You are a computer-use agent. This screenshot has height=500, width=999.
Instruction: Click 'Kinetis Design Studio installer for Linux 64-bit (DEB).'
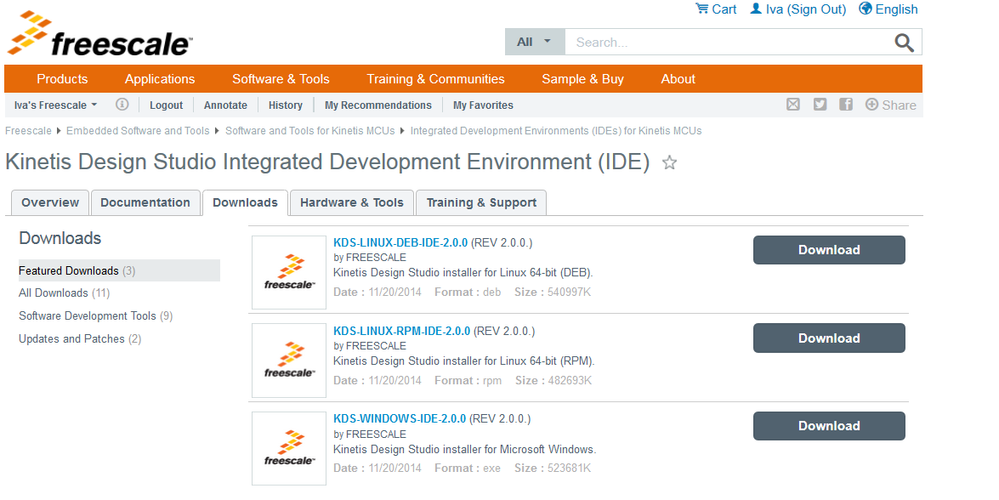[463, 273]
